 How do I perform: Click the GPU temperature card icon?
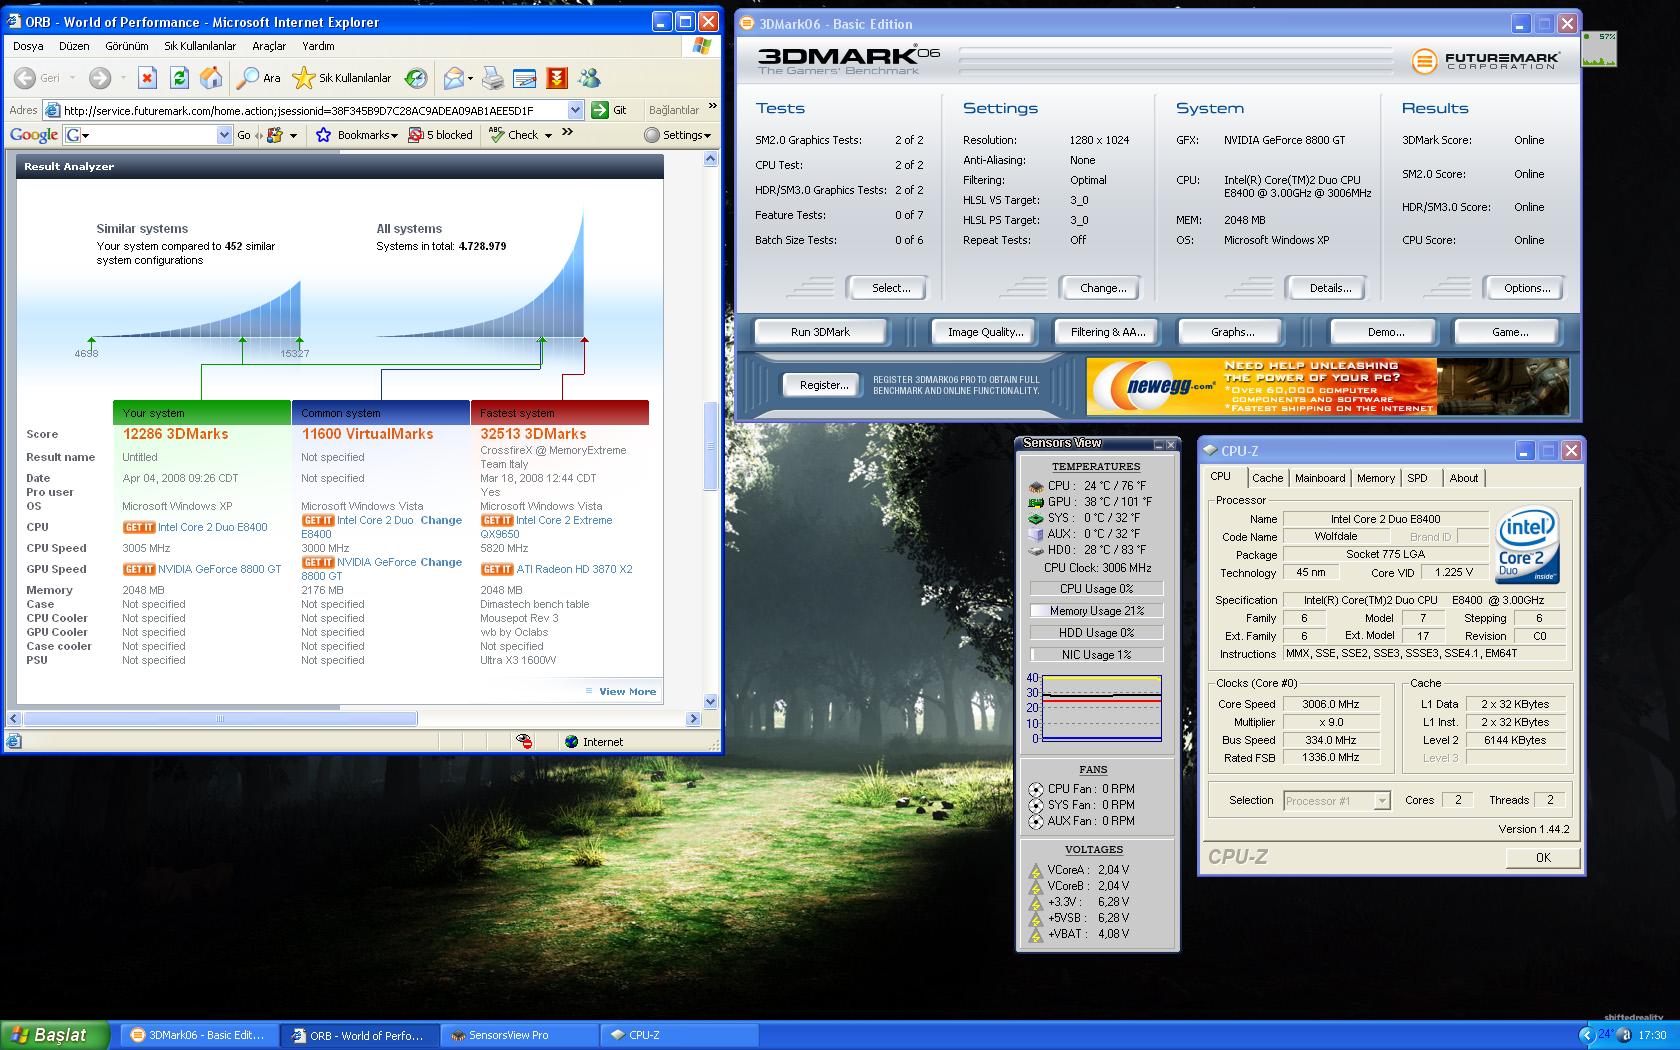[1036, 502]
